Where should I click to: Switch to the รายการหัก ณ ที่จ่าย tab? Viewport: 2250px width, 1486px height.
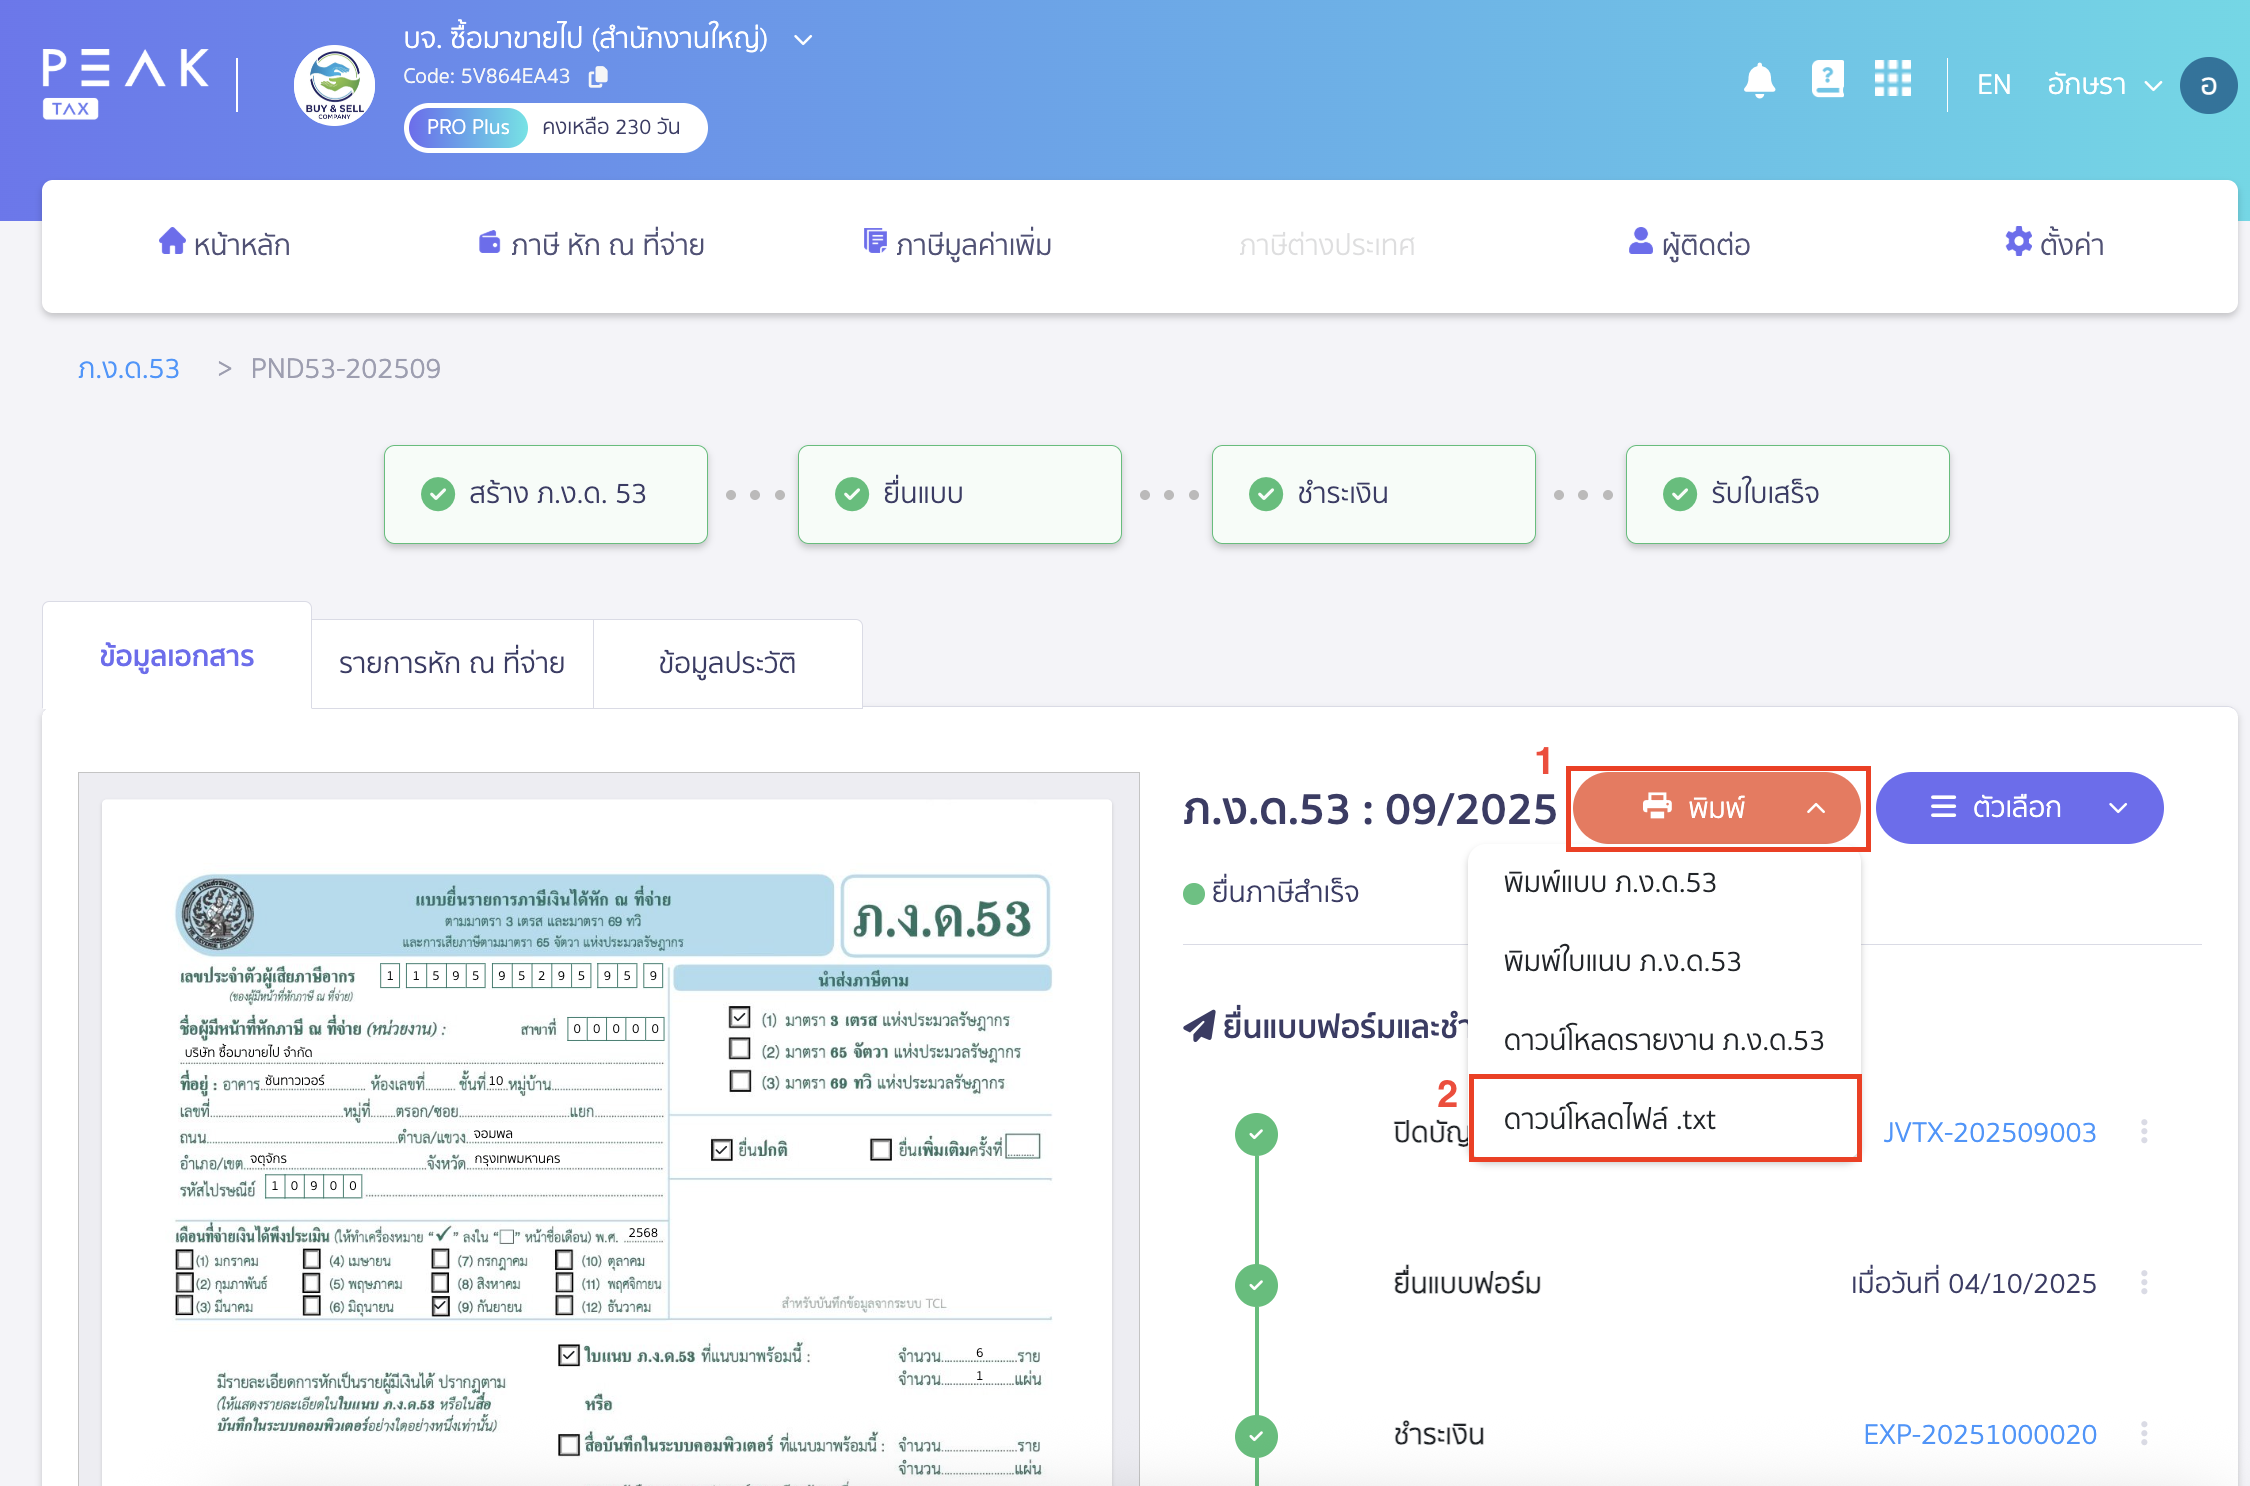click(x=452, y=662)
